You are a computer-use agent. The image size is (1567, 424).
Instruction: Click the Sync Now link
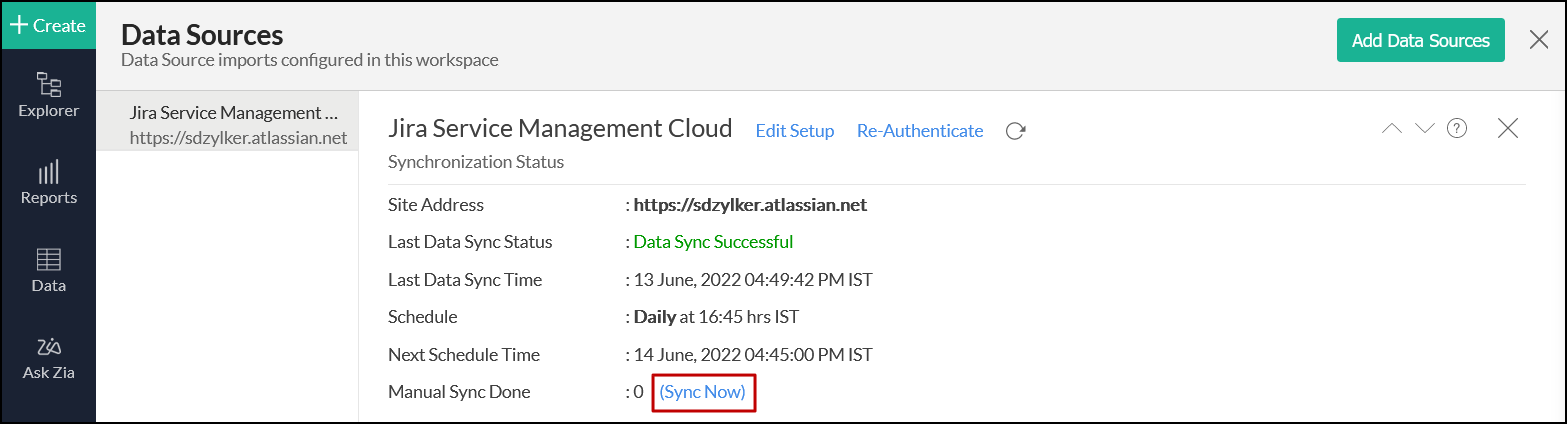coord(702,392)
